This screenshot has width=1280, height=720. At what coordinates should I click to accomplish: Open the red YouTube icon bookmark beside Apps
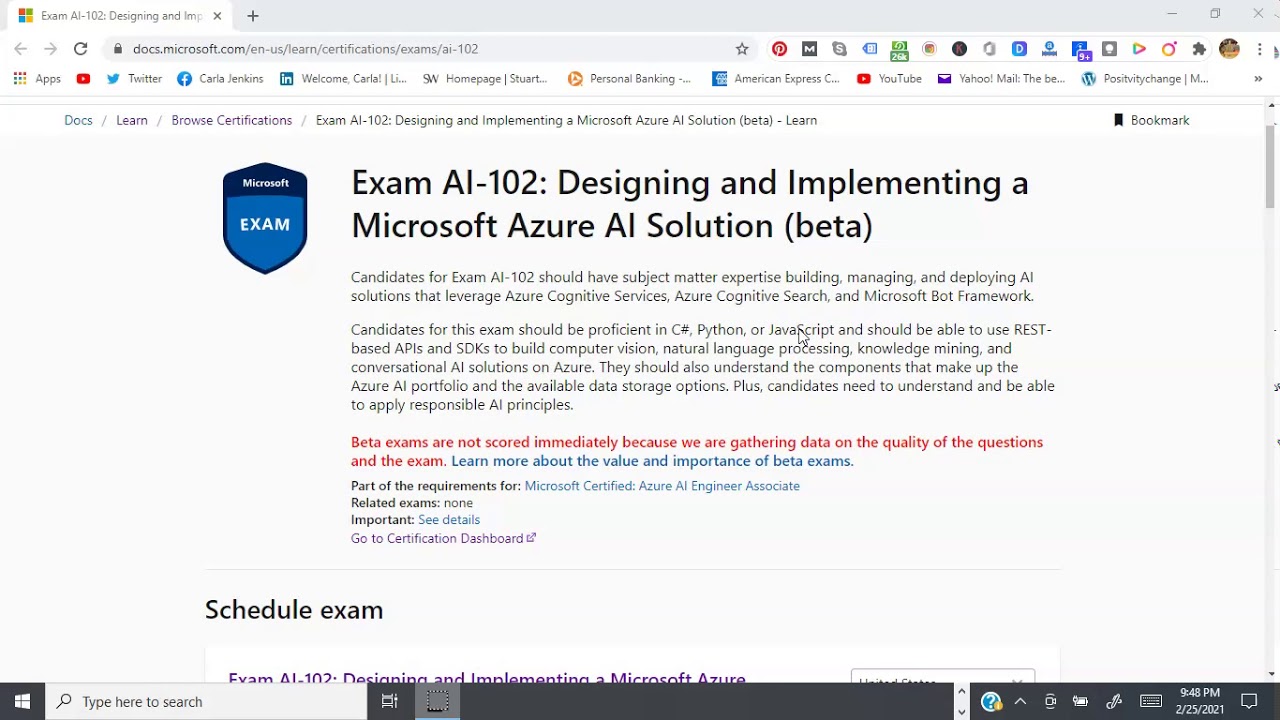83,78
